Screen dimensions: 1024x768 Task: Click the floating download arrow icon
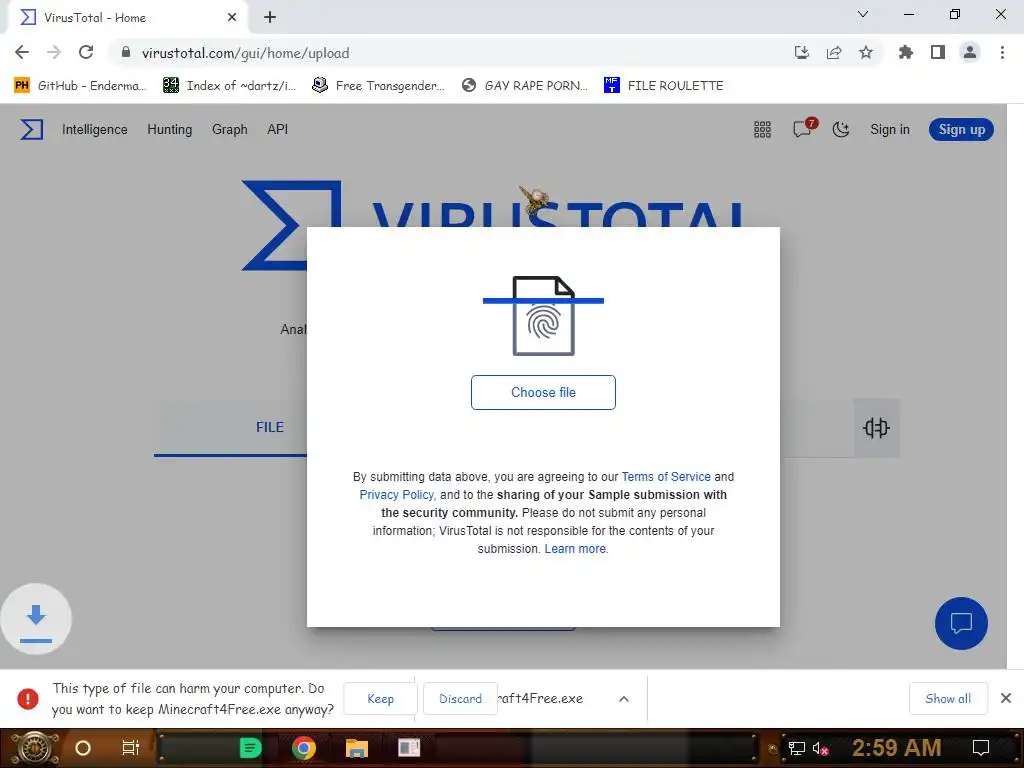coord(36,619)
